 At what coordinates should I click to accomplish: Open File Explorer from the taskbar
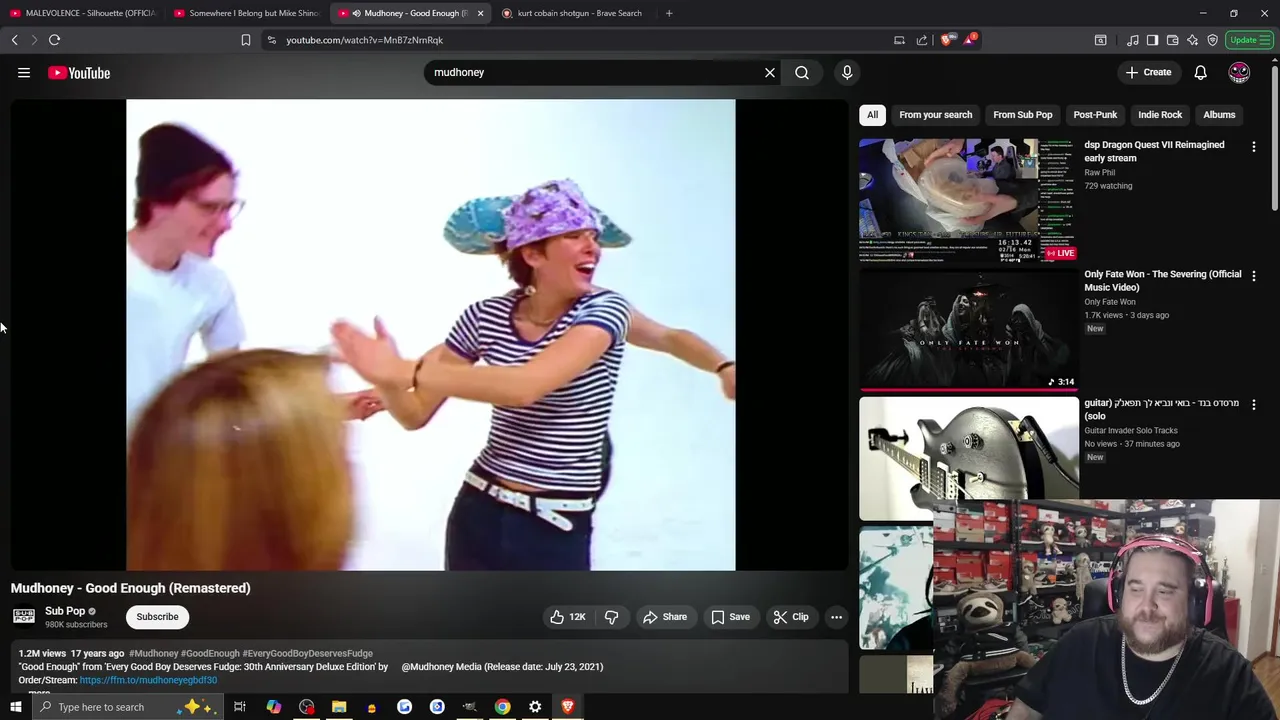click(x=339, y=707)
